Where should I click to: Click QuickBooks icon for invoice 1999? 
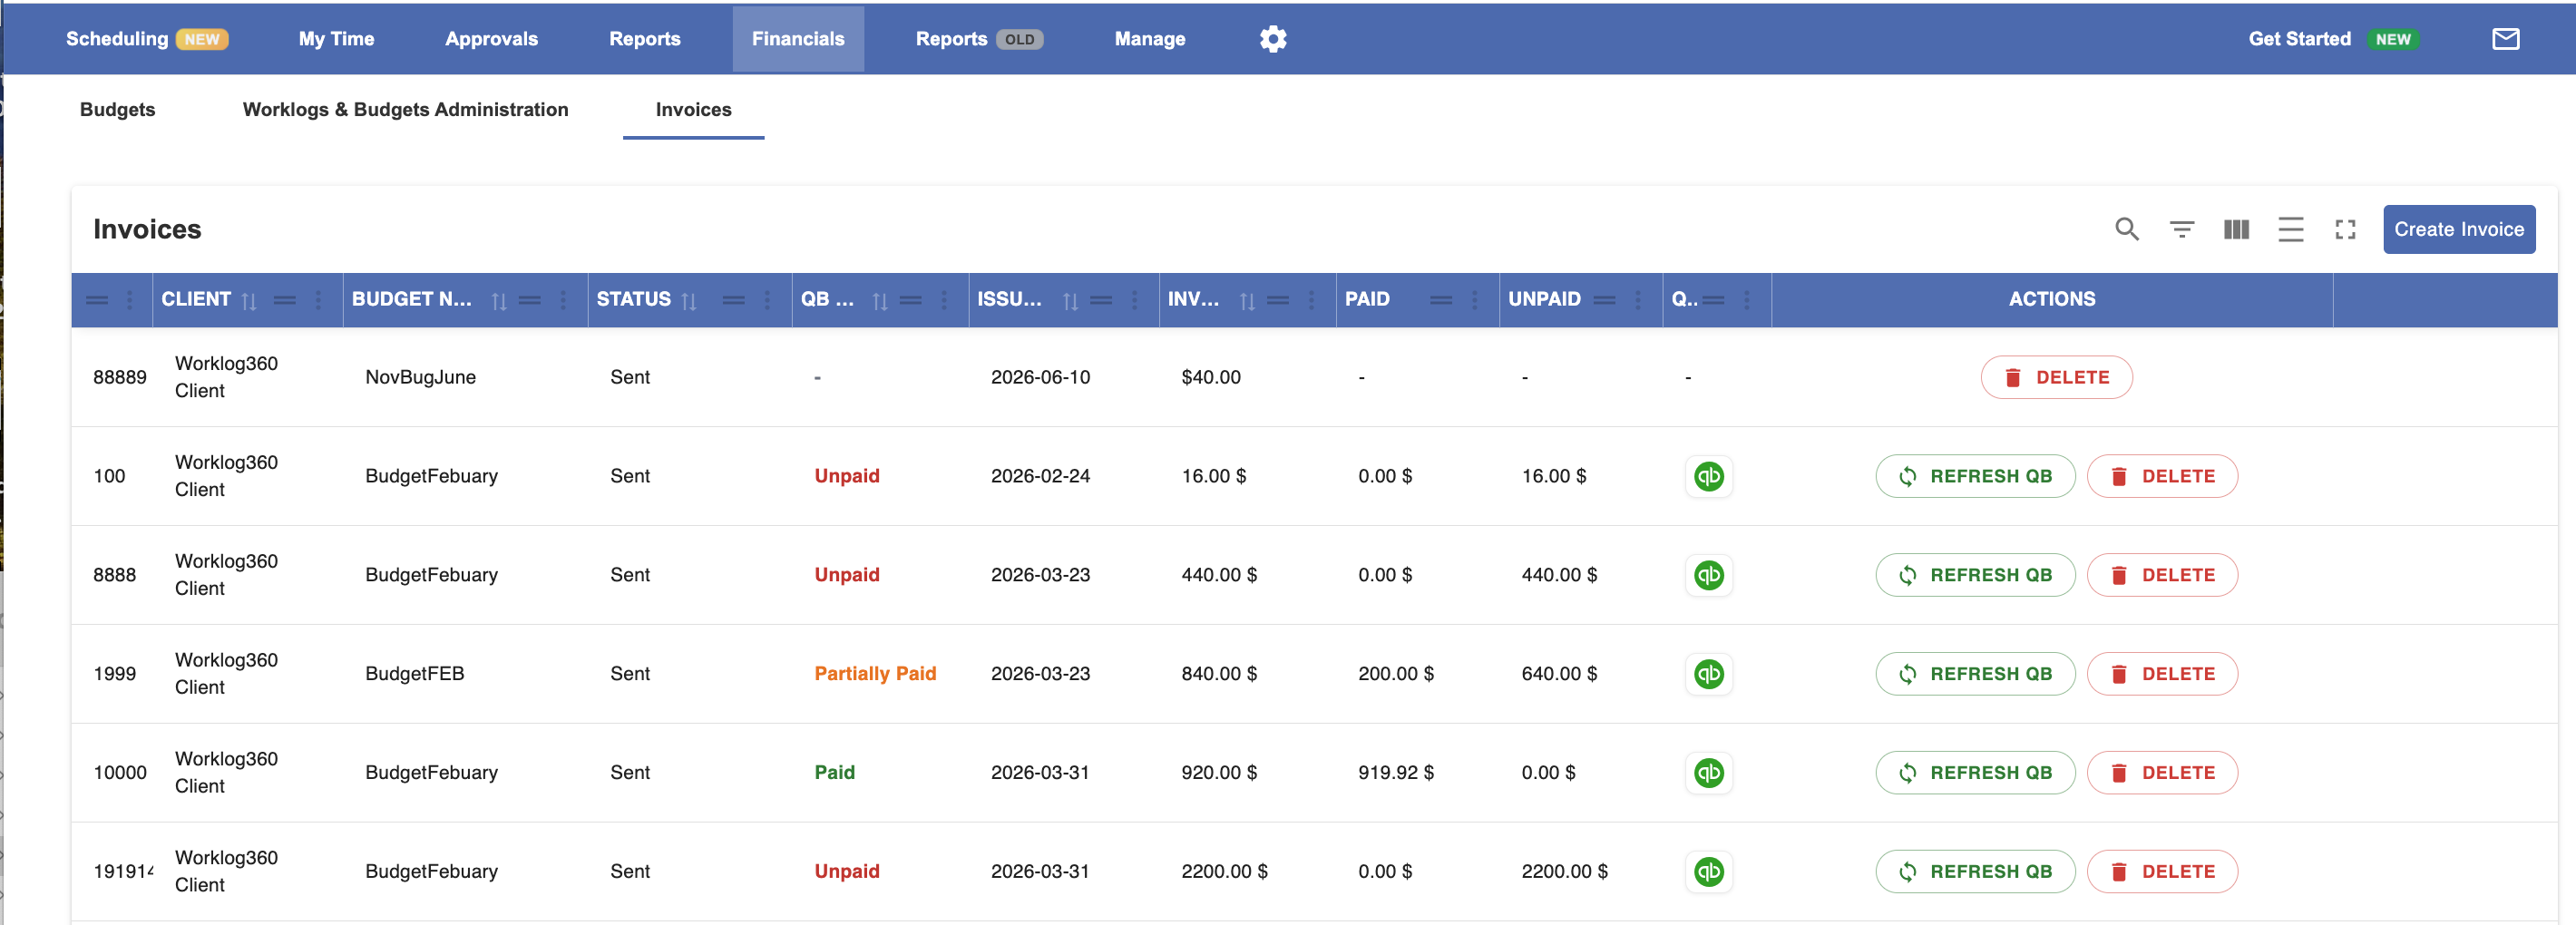[x=1708, y=674]
